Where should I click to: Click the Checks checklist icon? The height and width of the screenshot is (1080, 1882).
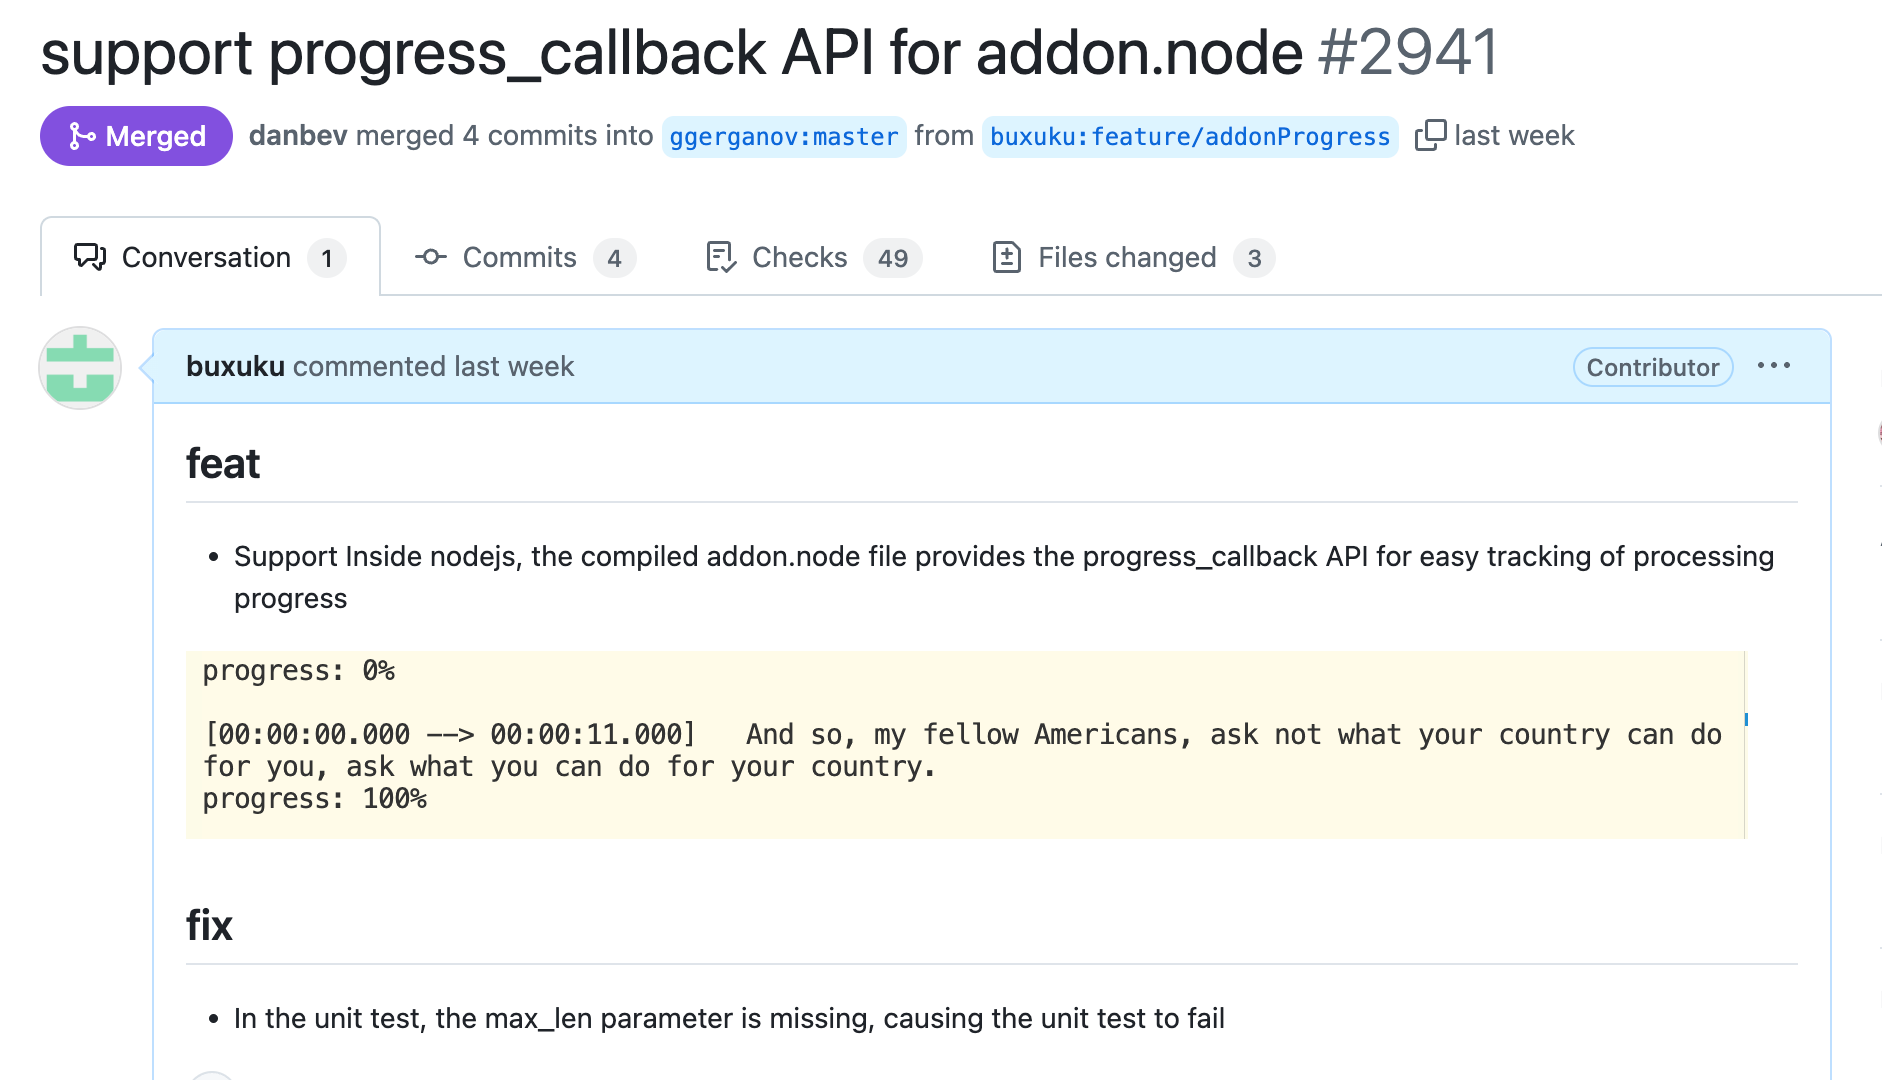[x=721, y=257]
